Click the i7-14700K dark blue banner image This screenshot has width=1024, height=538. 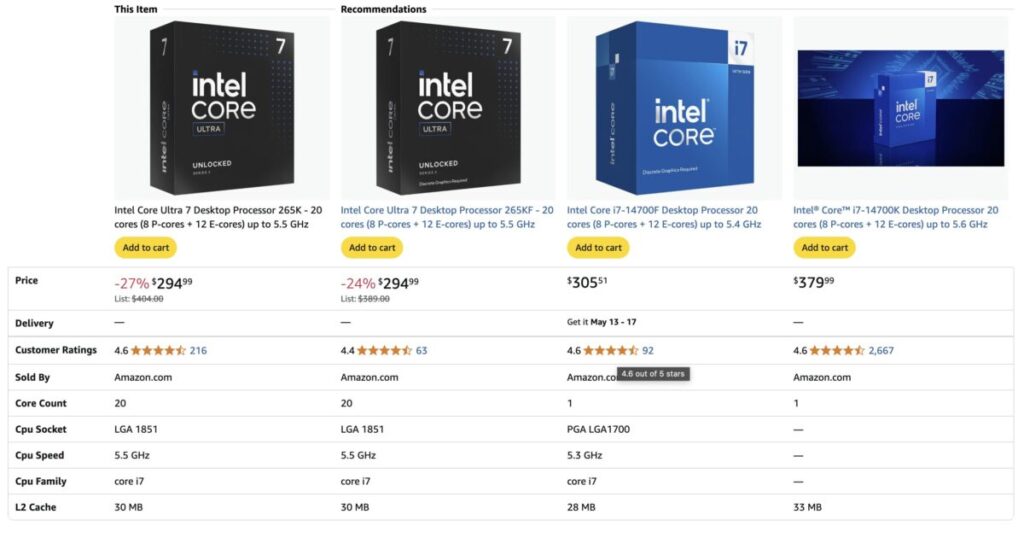901,108
